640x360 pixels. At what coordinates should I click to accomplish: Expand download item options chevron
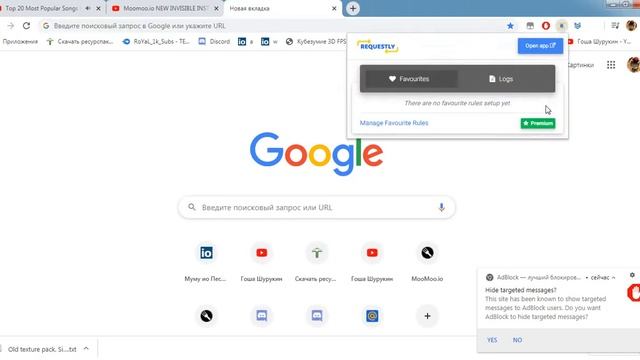click(86, 349)
